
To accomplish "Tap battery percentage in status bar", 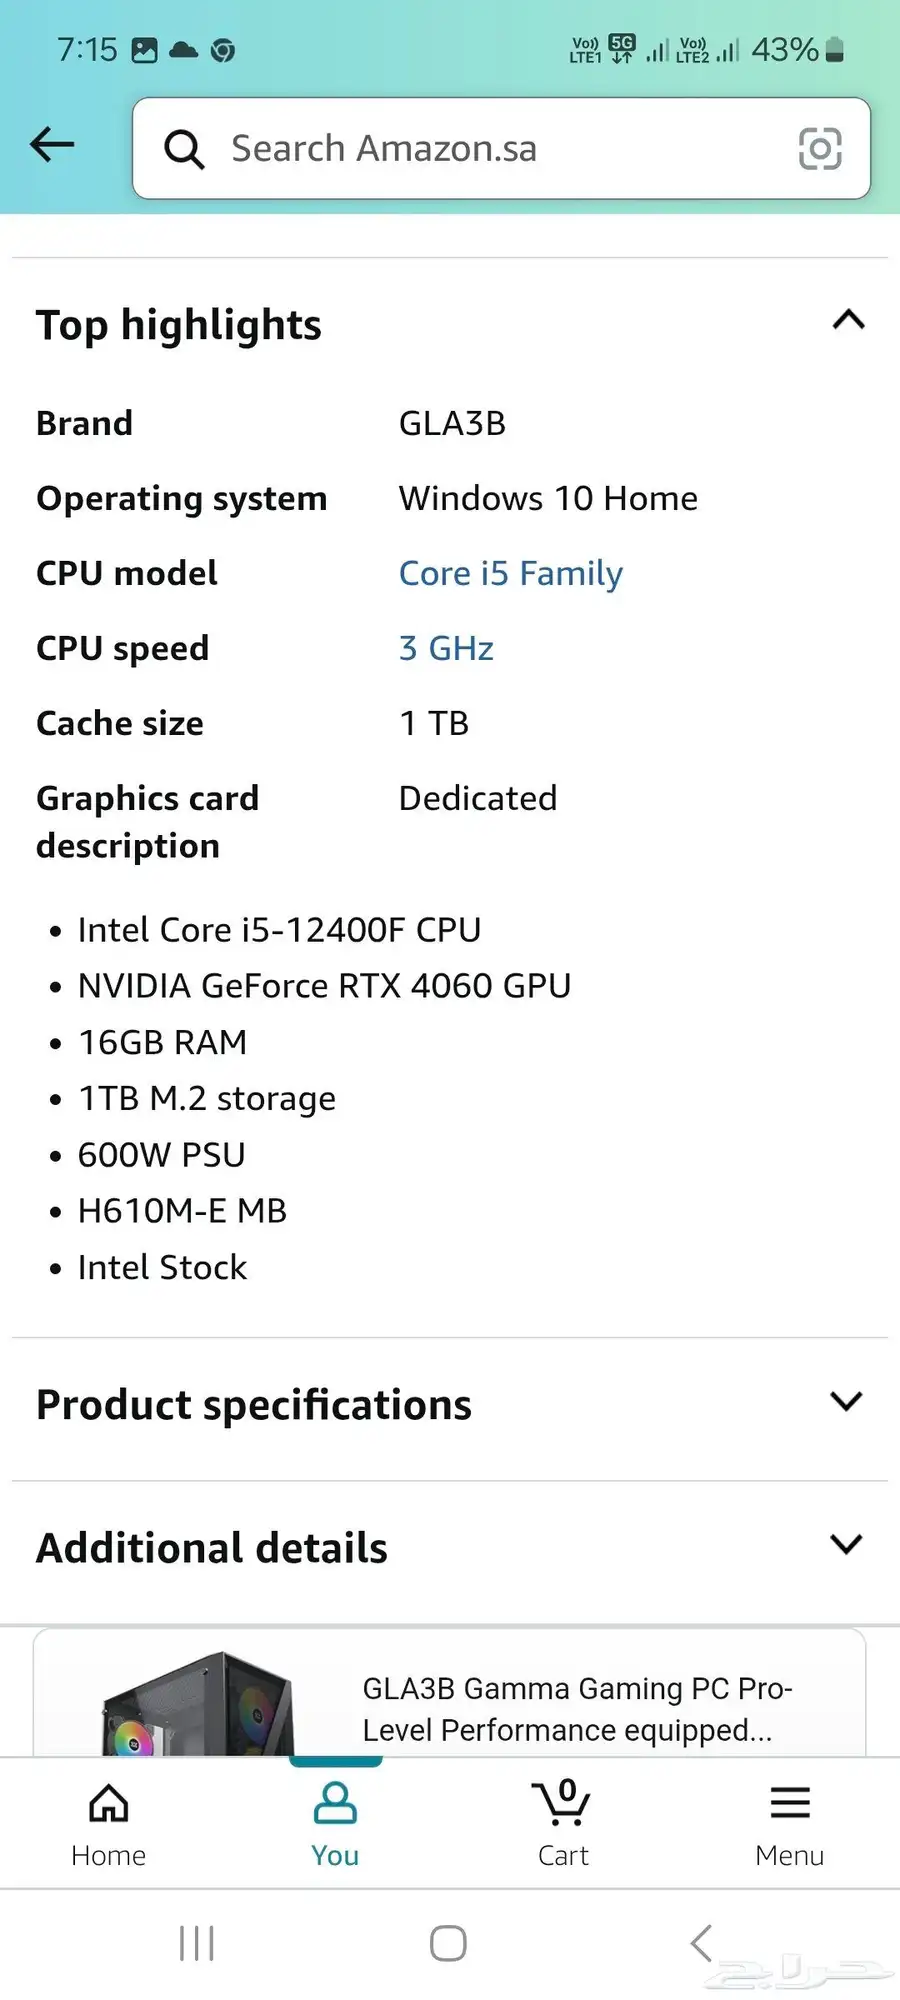I will [x=785, y=49].
